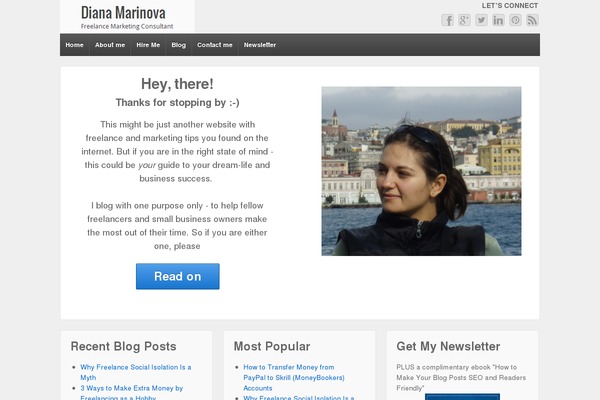Click the Recent Blog Posts heading
The image size is (600, 400).
124,346
